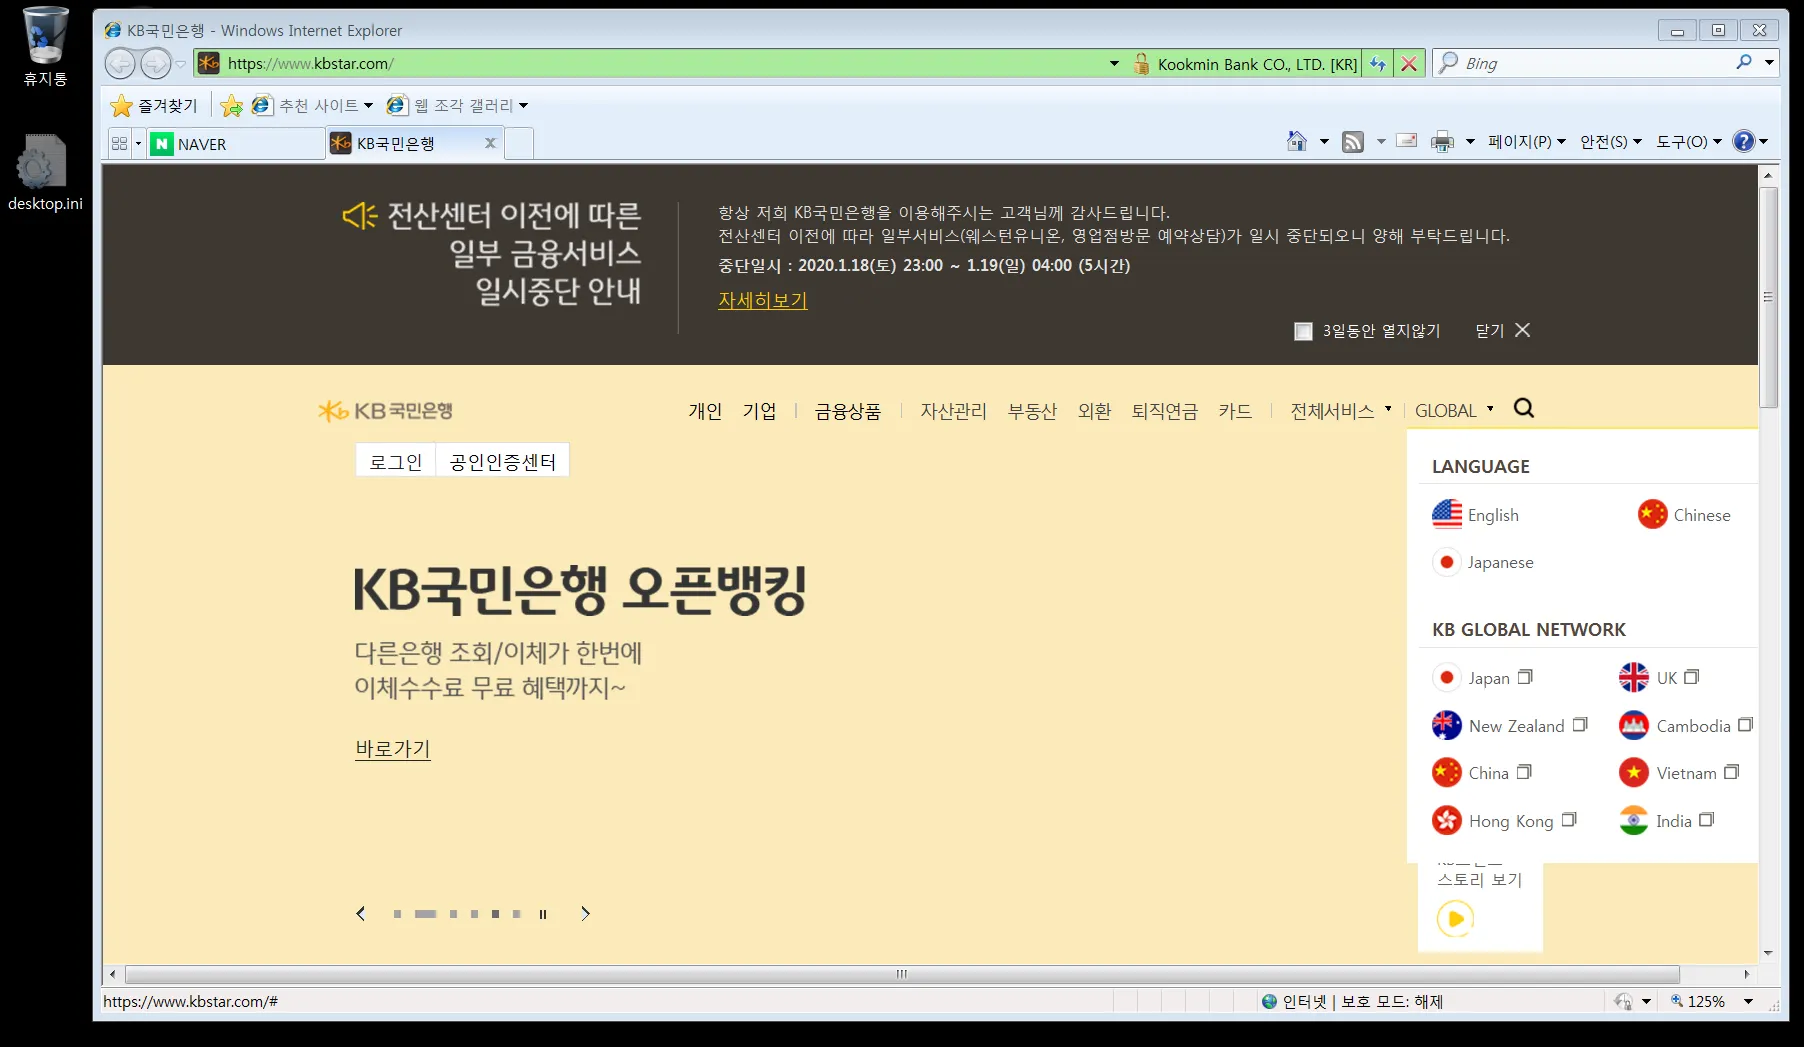Click the Chinese flag icon

(1653, 514)
